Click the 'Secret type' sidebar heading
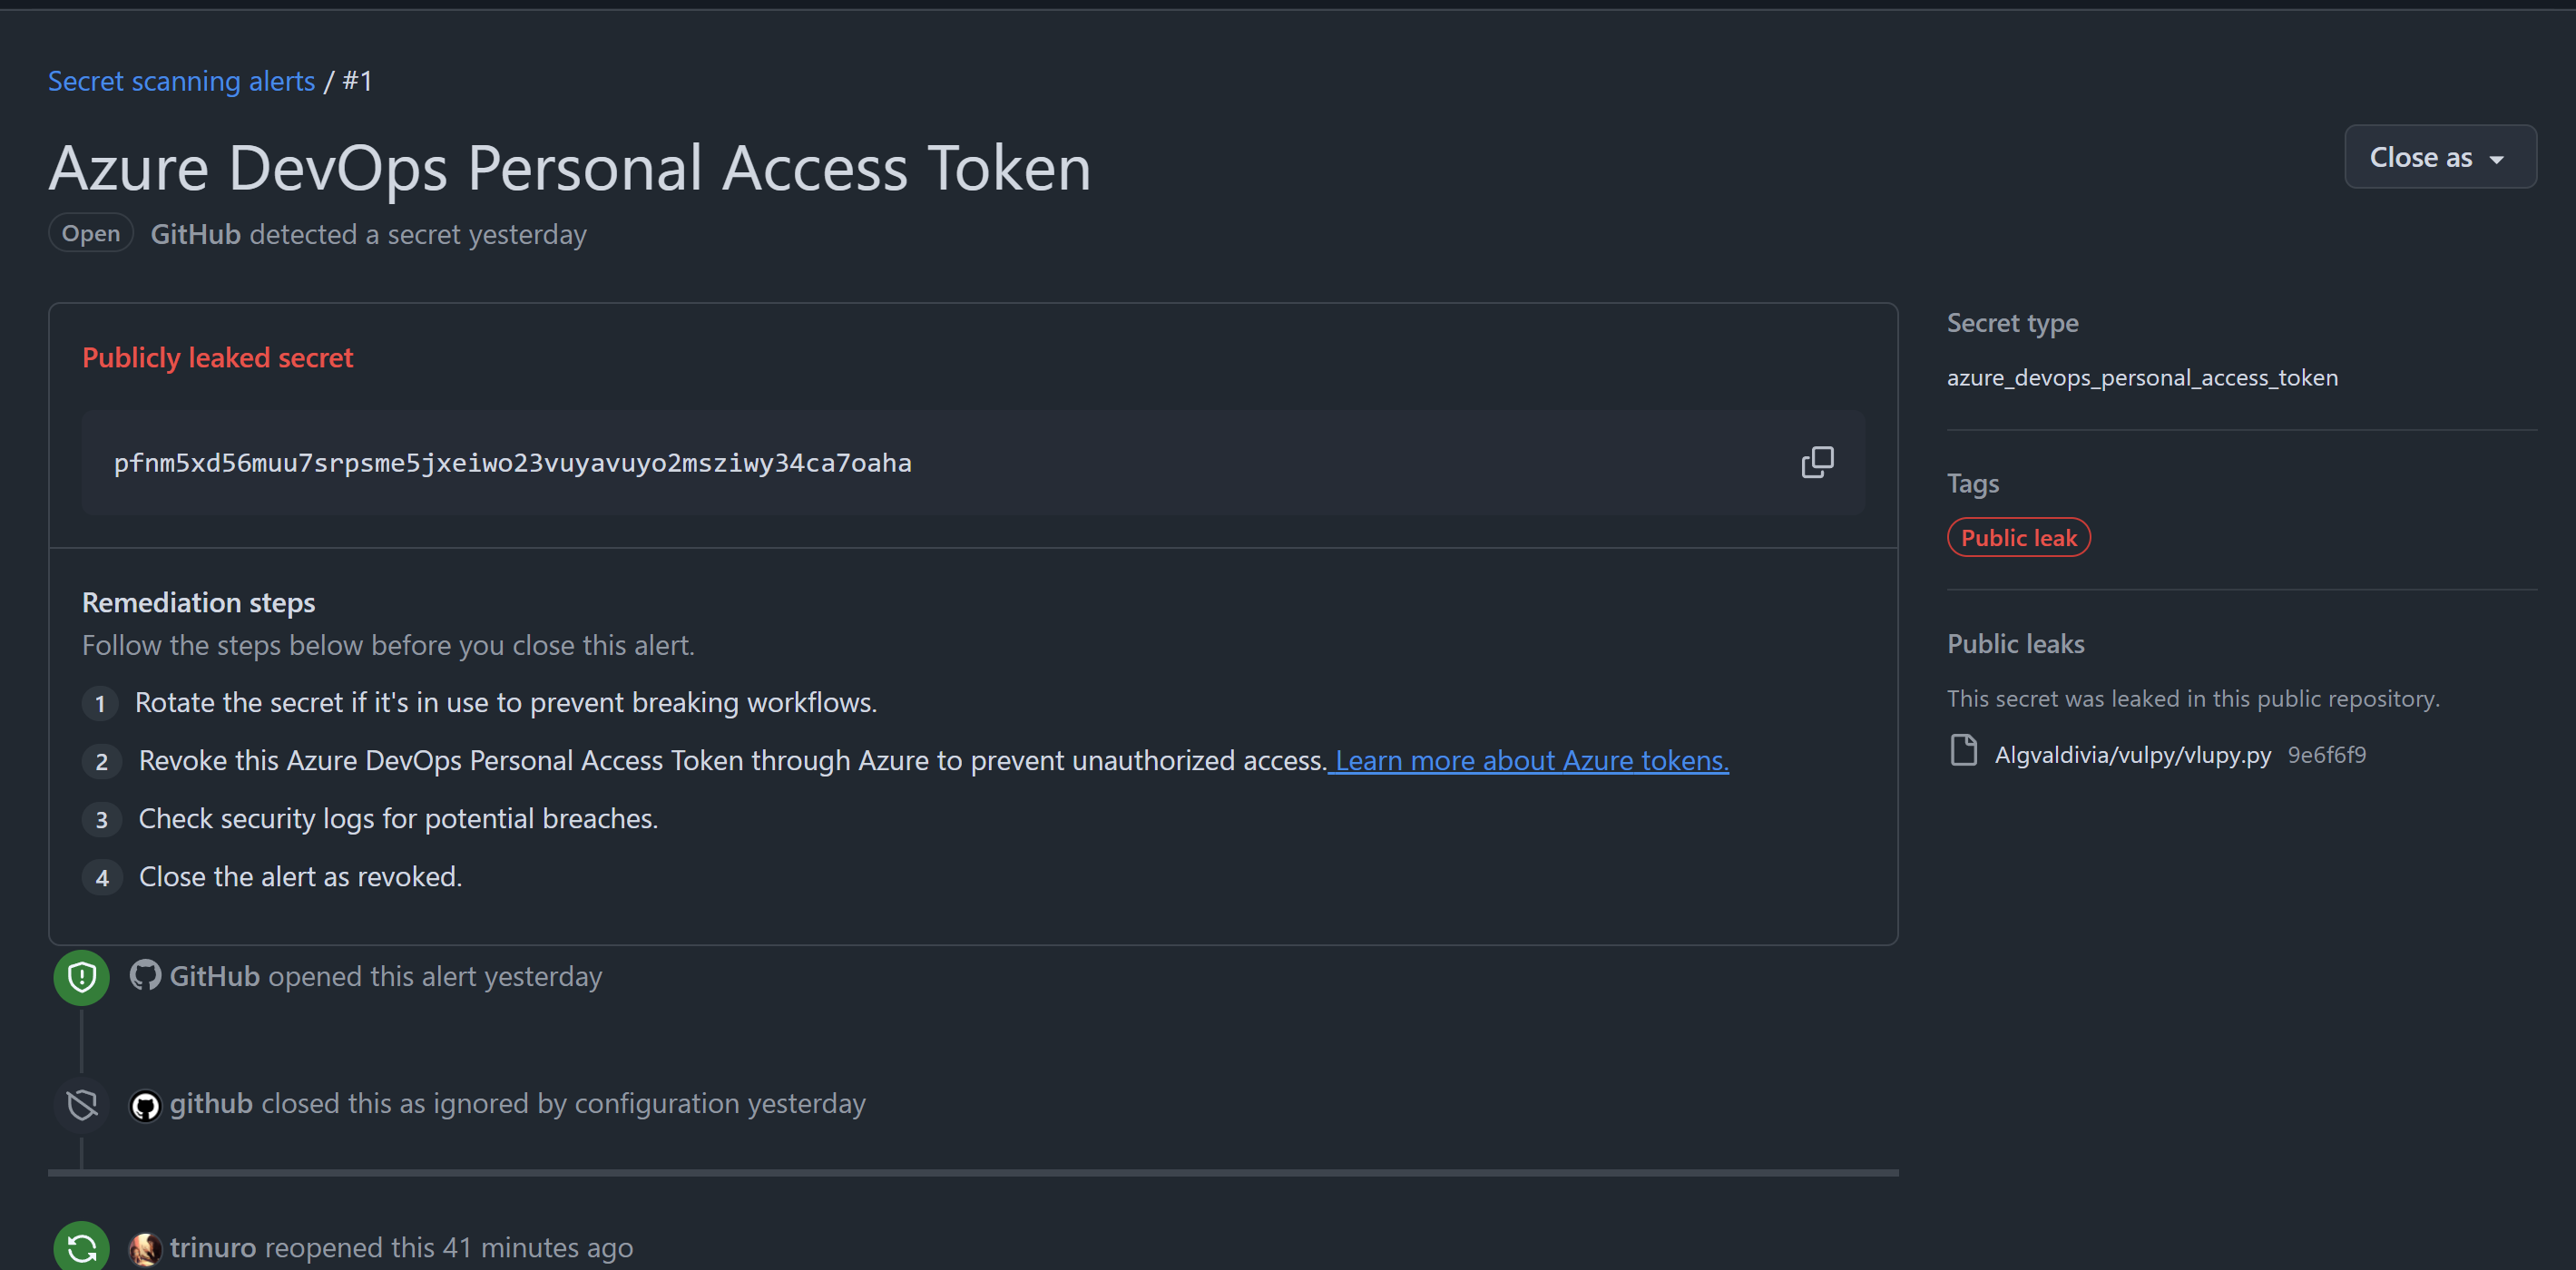Image resolution: width=2576 pixels, height=1270 pixels. [2013, 323]
